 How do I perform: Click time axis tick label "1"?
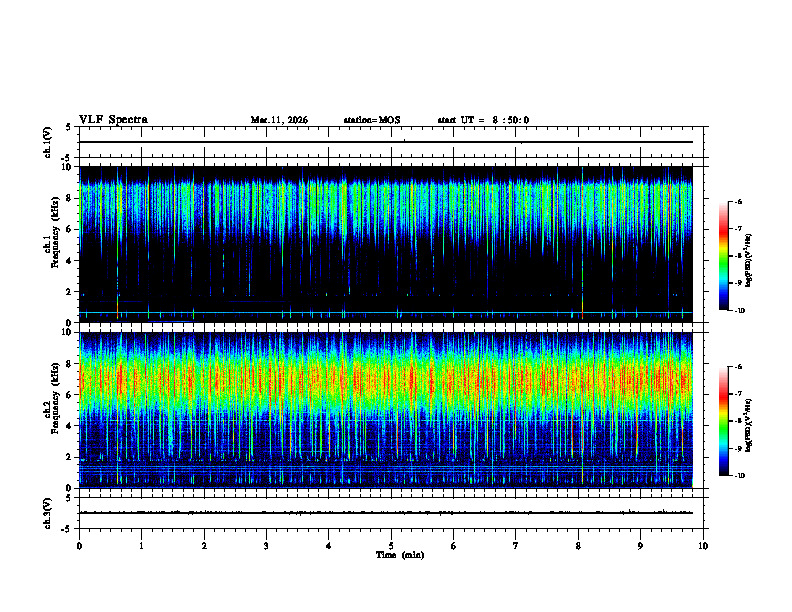point(141,546)
